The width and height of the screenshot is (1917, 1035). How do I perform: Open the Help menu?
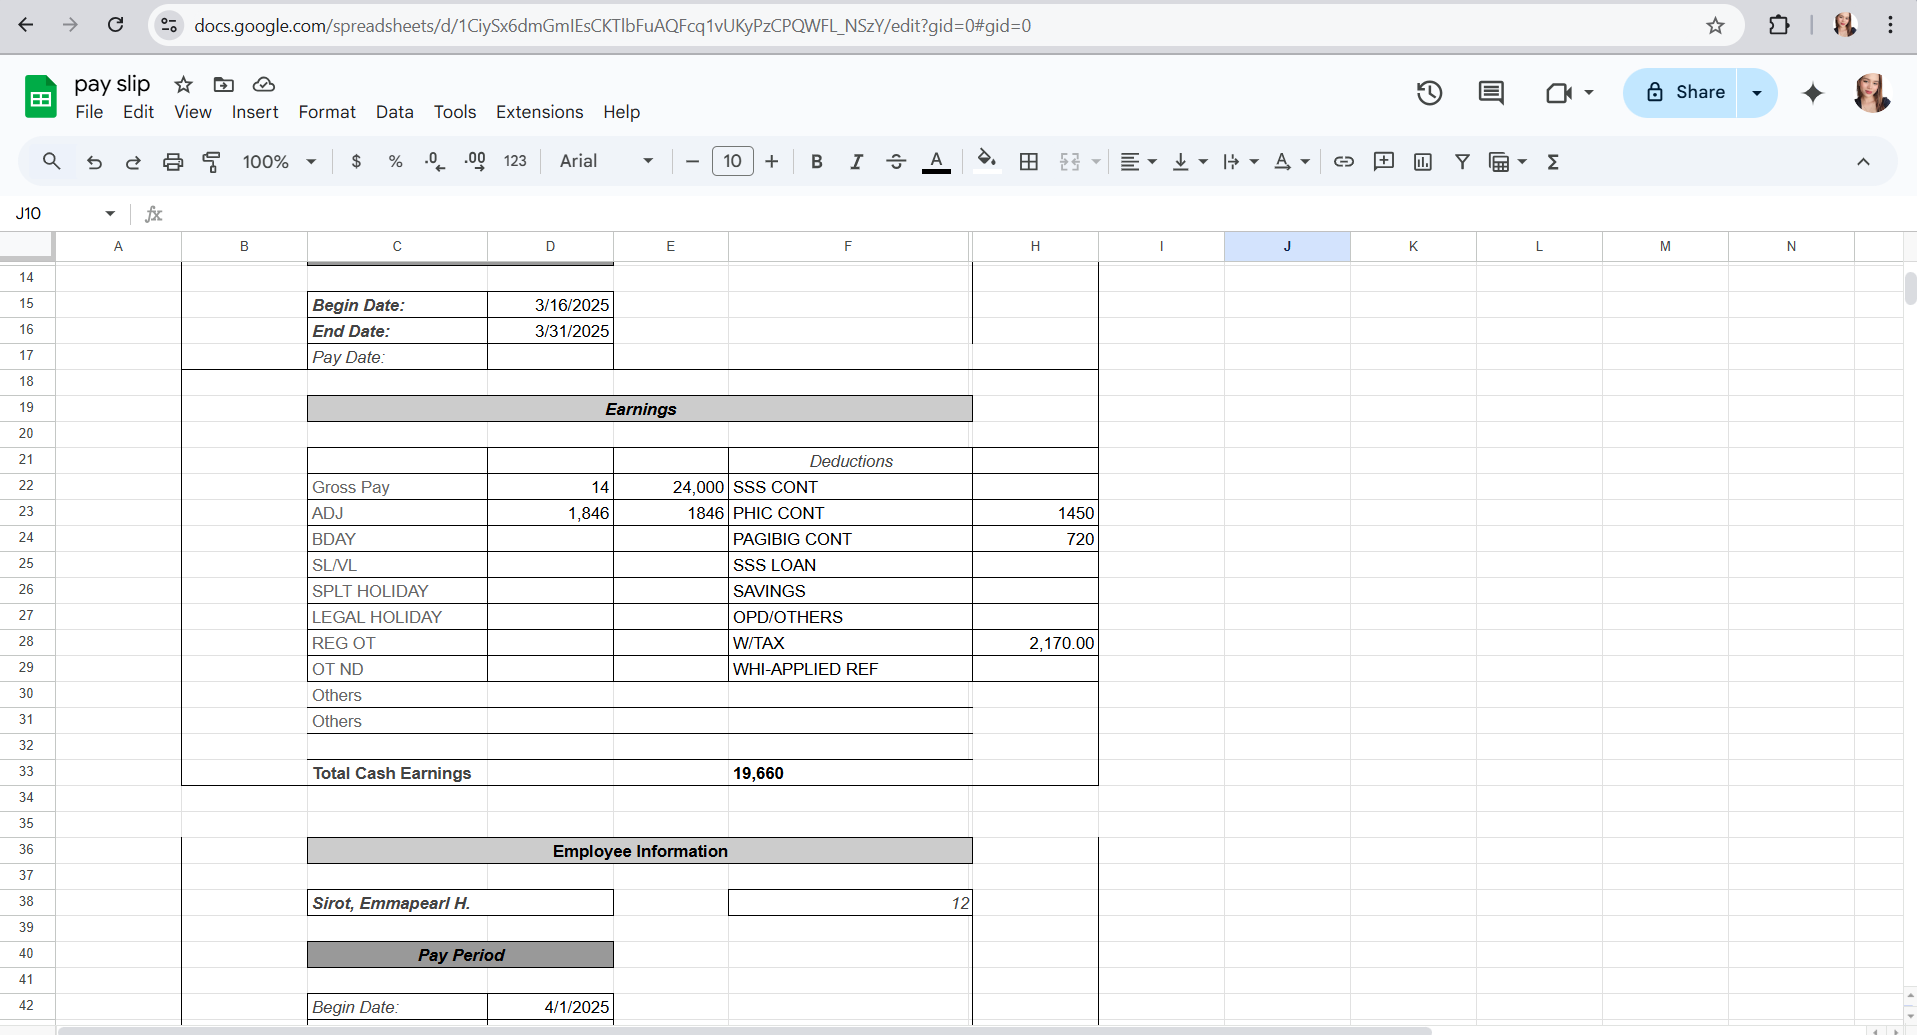(x=621, y=112)
